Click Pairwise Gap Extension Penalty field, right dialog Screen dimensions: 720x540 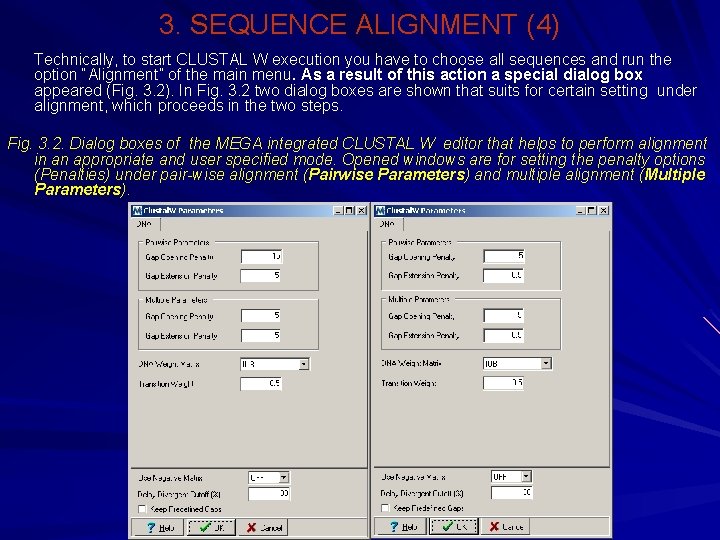coord(503,276)
